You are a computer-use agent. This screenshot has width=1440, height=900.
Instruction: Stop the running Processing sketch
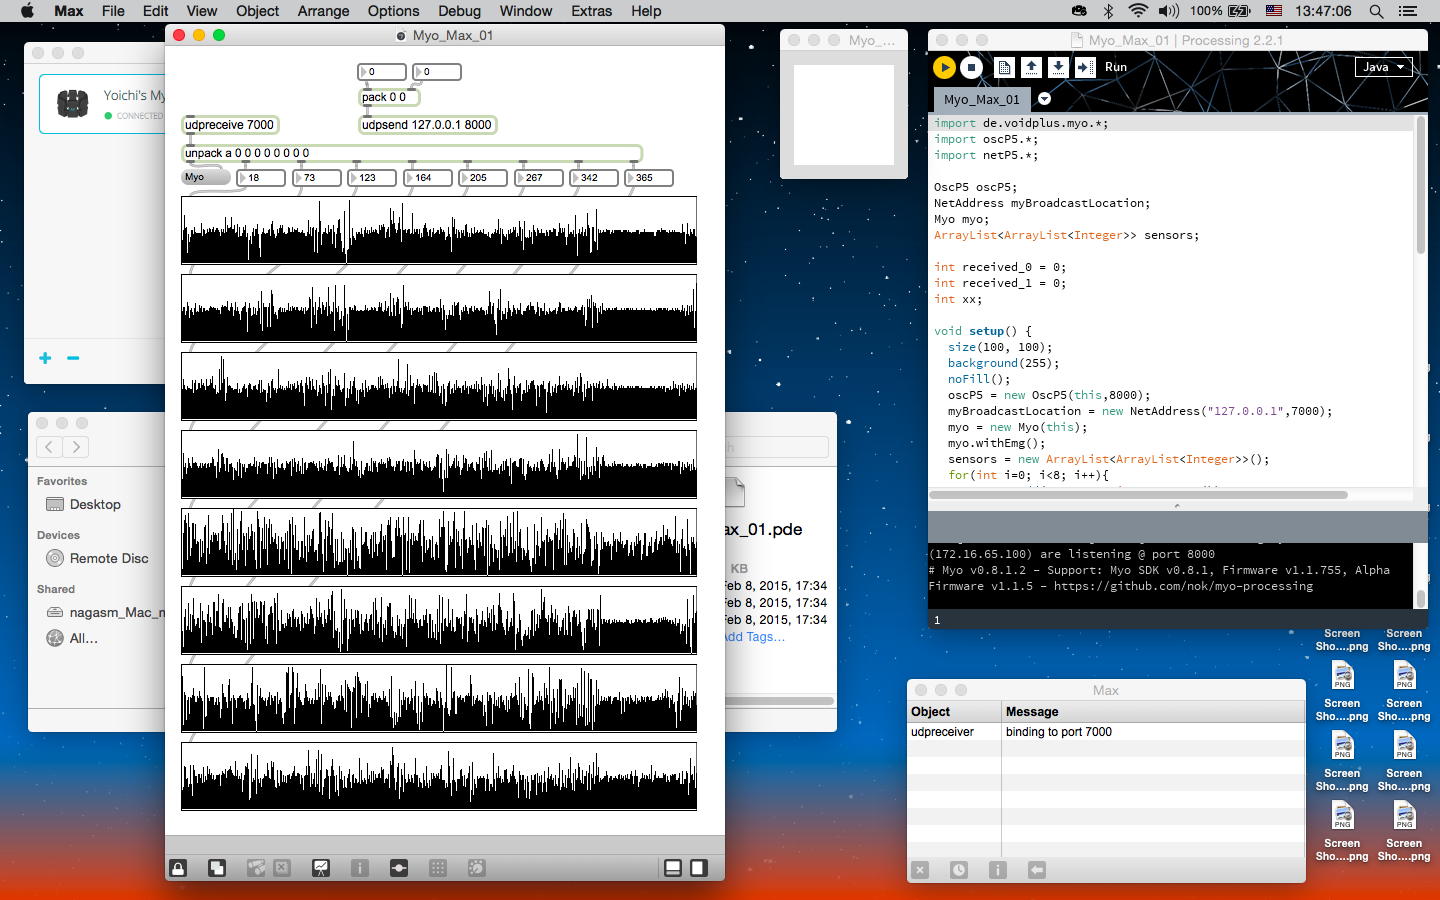click(x=971, y=67)
